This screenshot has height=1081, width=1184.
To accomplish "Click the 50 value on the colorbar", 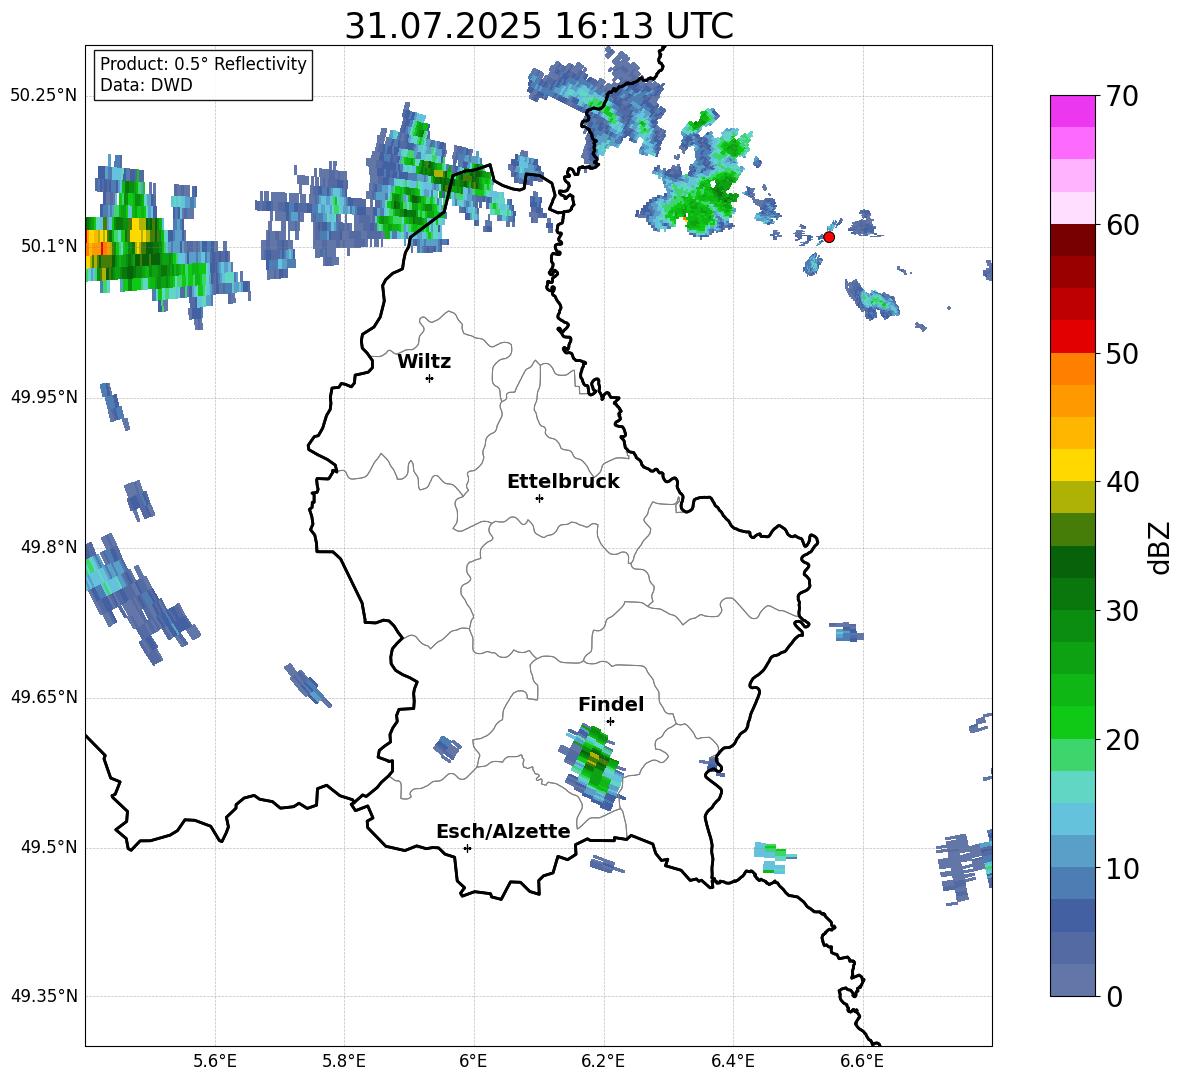I will click(x=1122, y=354).
